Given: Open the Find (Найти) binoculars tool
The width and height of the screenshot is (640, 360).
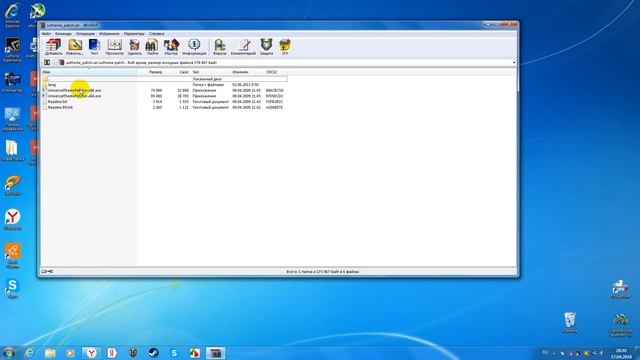Looking at the screenshot, I should (x=152, y=47).
